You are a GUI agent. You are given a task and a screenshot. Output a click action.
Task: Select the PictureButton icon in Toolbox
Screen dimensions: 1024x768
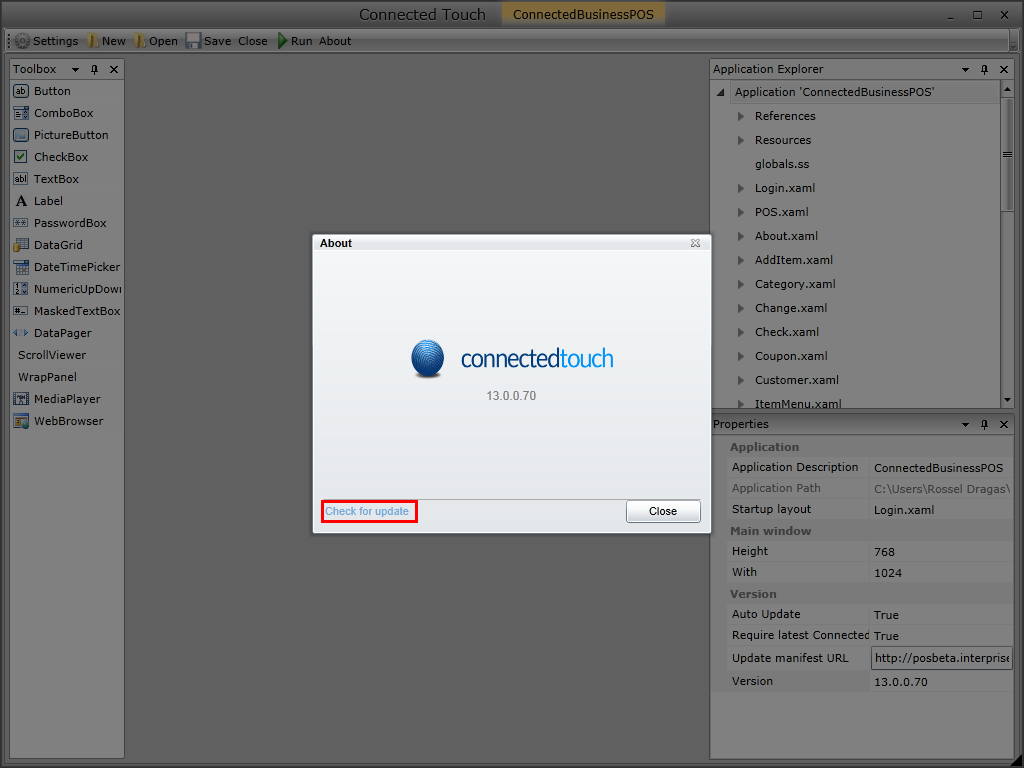[x=21, y=135]
